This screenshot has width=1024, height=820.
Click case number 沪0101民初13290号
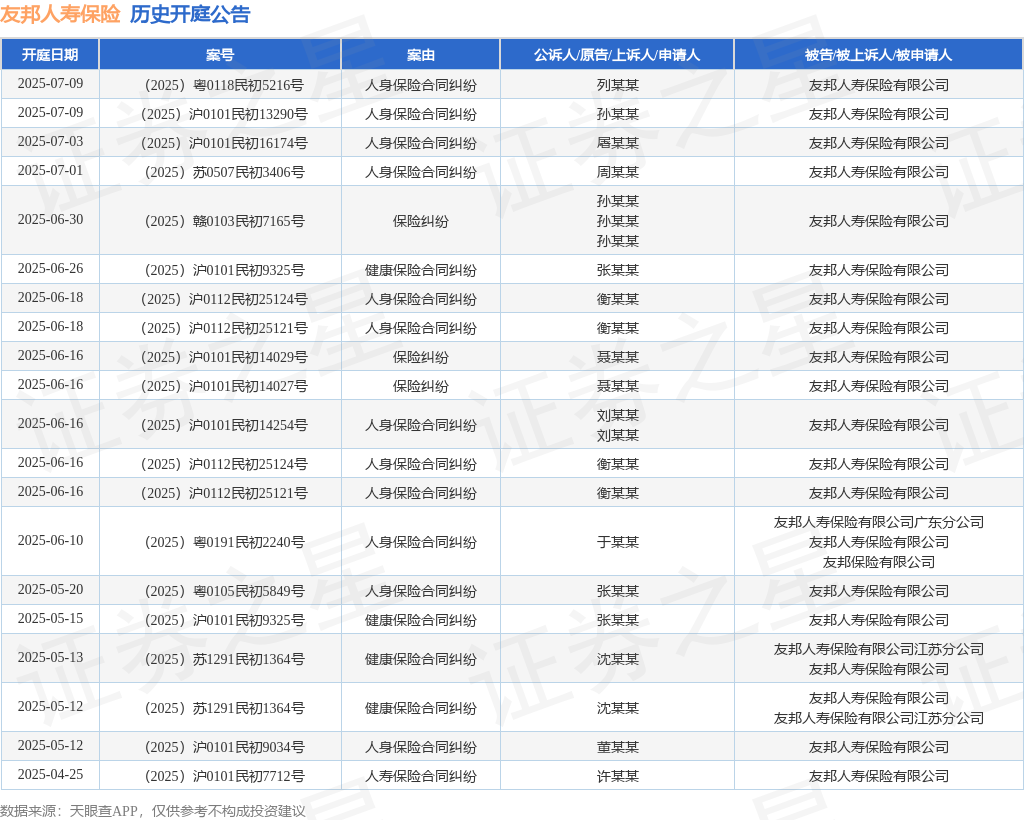pos(224,114)
